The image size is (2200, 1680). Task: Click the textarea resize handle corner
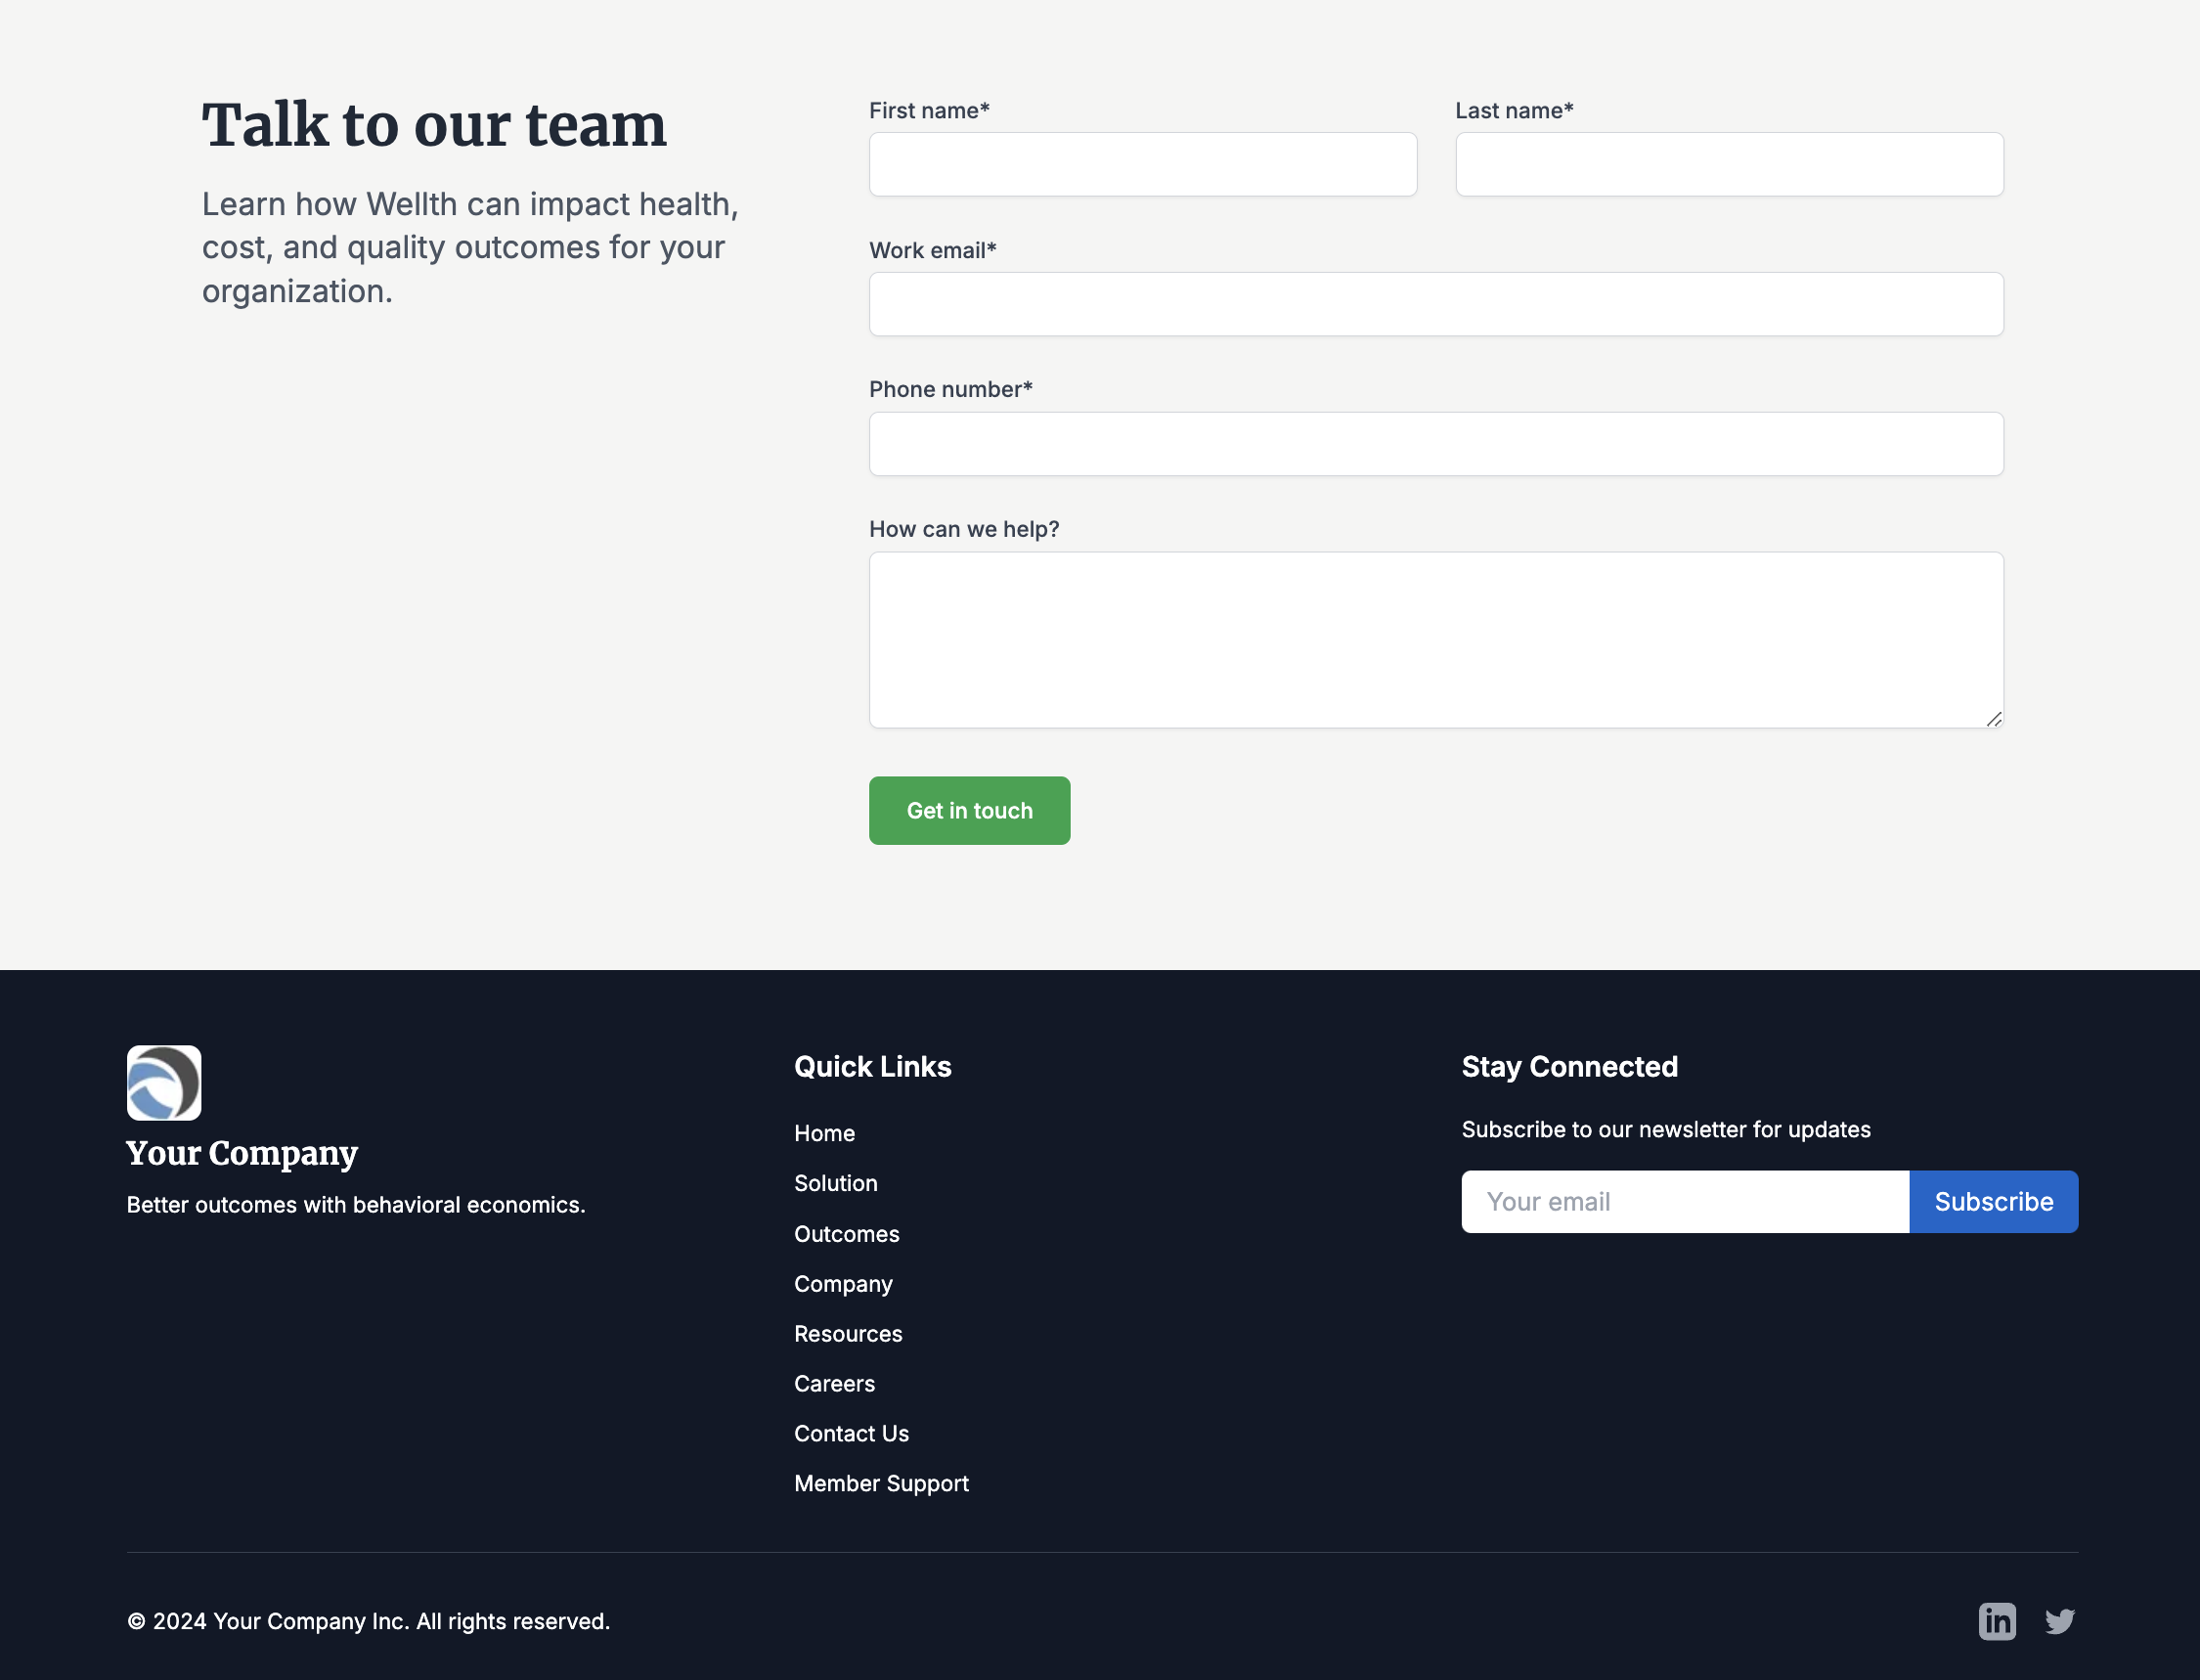(x=1994, y=719)
